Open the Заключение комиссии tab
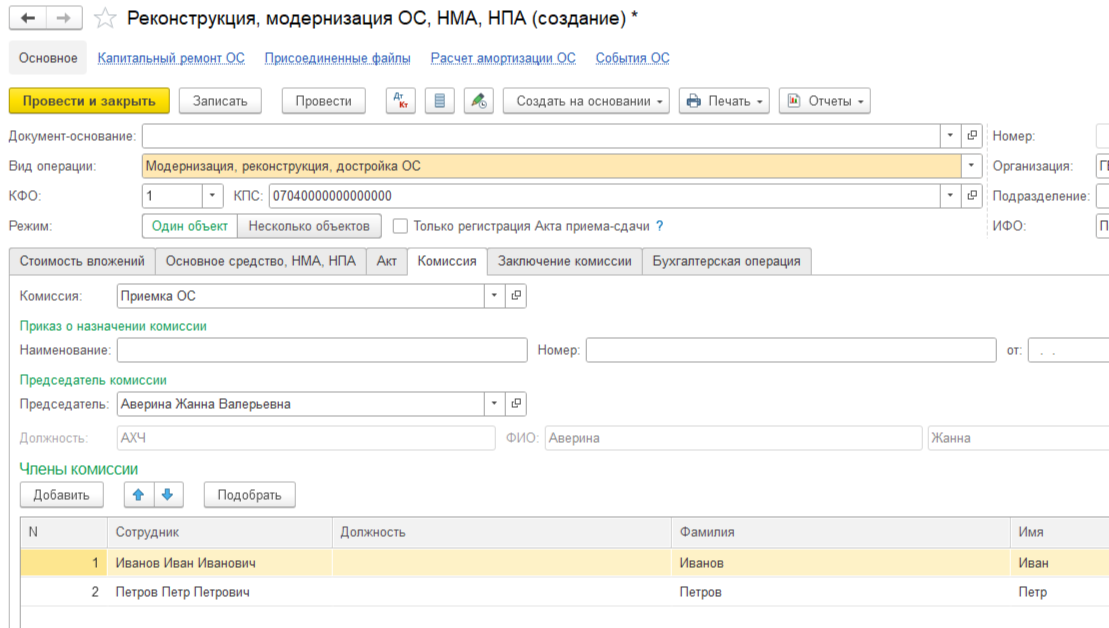This screenshot has width=1109, height=628. click(x=564, y=261)
